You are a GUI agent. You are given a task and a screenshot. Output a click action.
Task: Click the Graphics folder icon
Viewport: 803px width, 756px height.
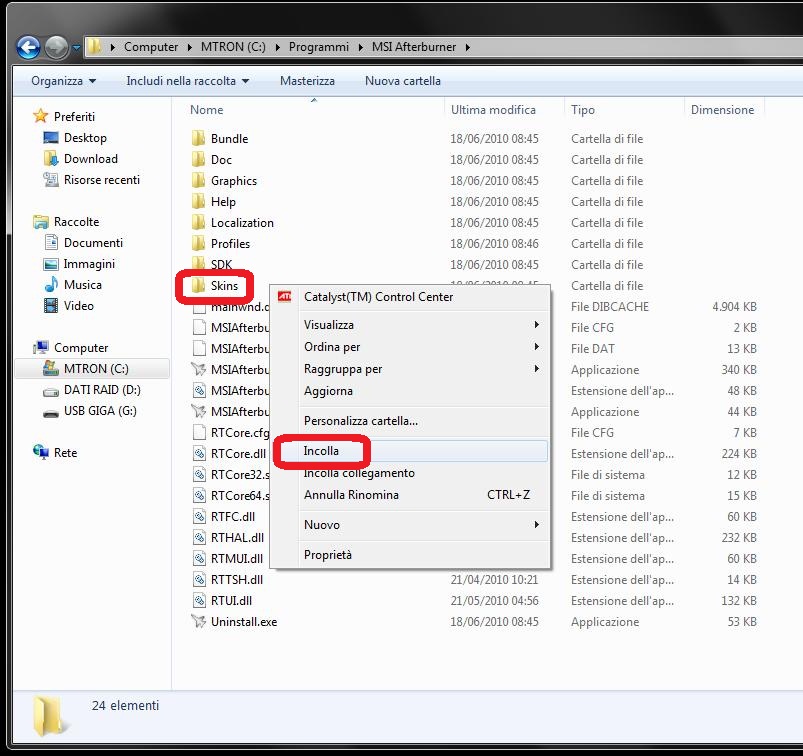[x=198, y=180]
